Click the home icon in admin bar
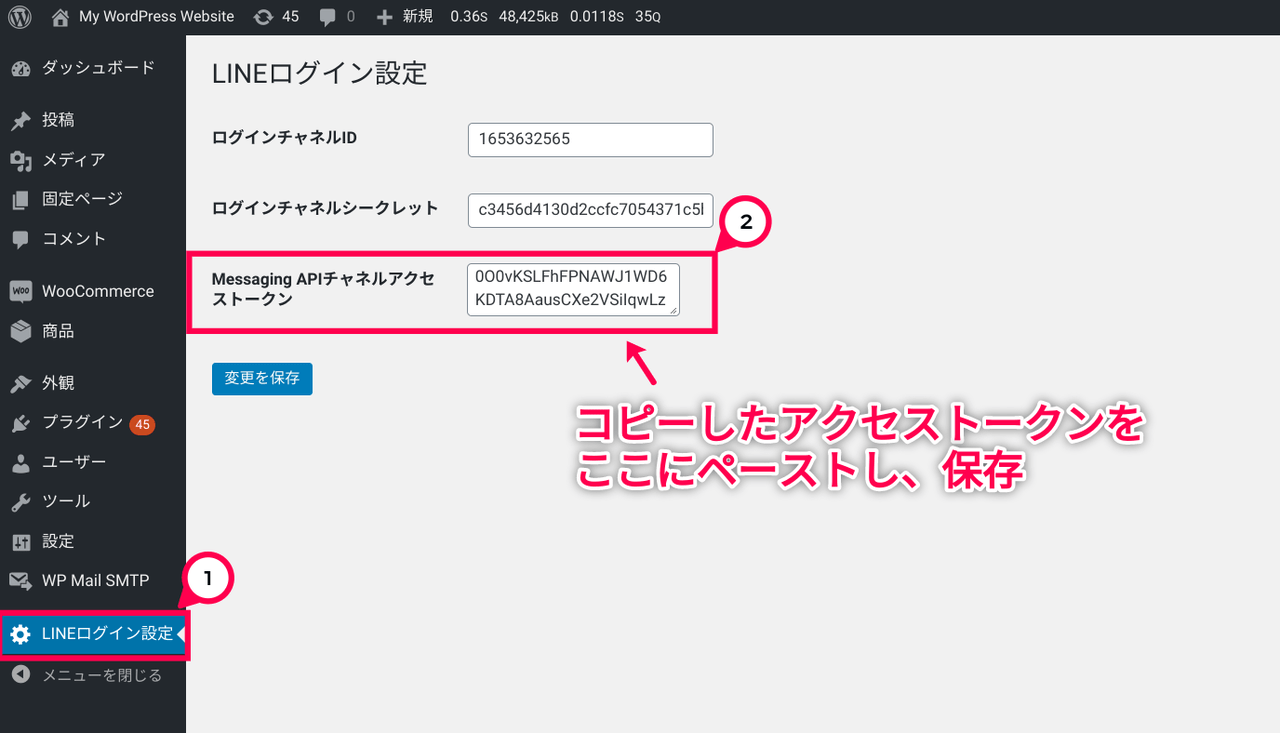This screenshot has height=733, width=1280. coord(61,17)
